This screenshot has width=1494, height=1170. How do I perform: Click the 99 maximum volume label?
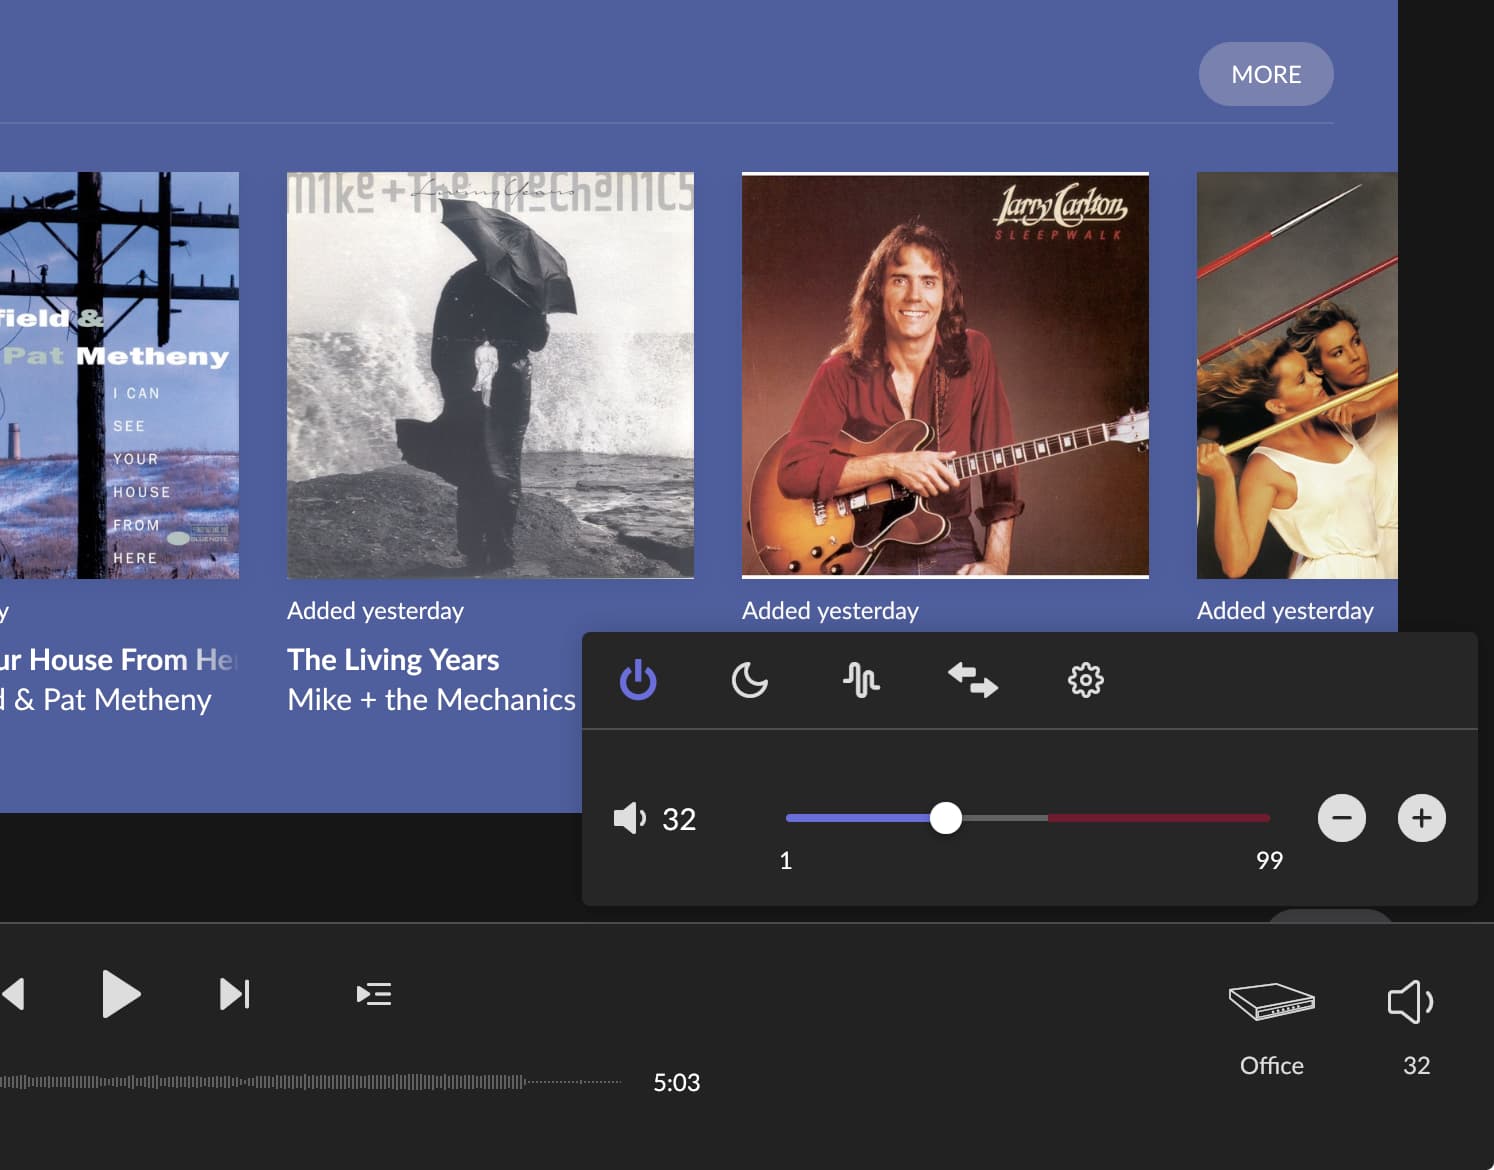1269,860
